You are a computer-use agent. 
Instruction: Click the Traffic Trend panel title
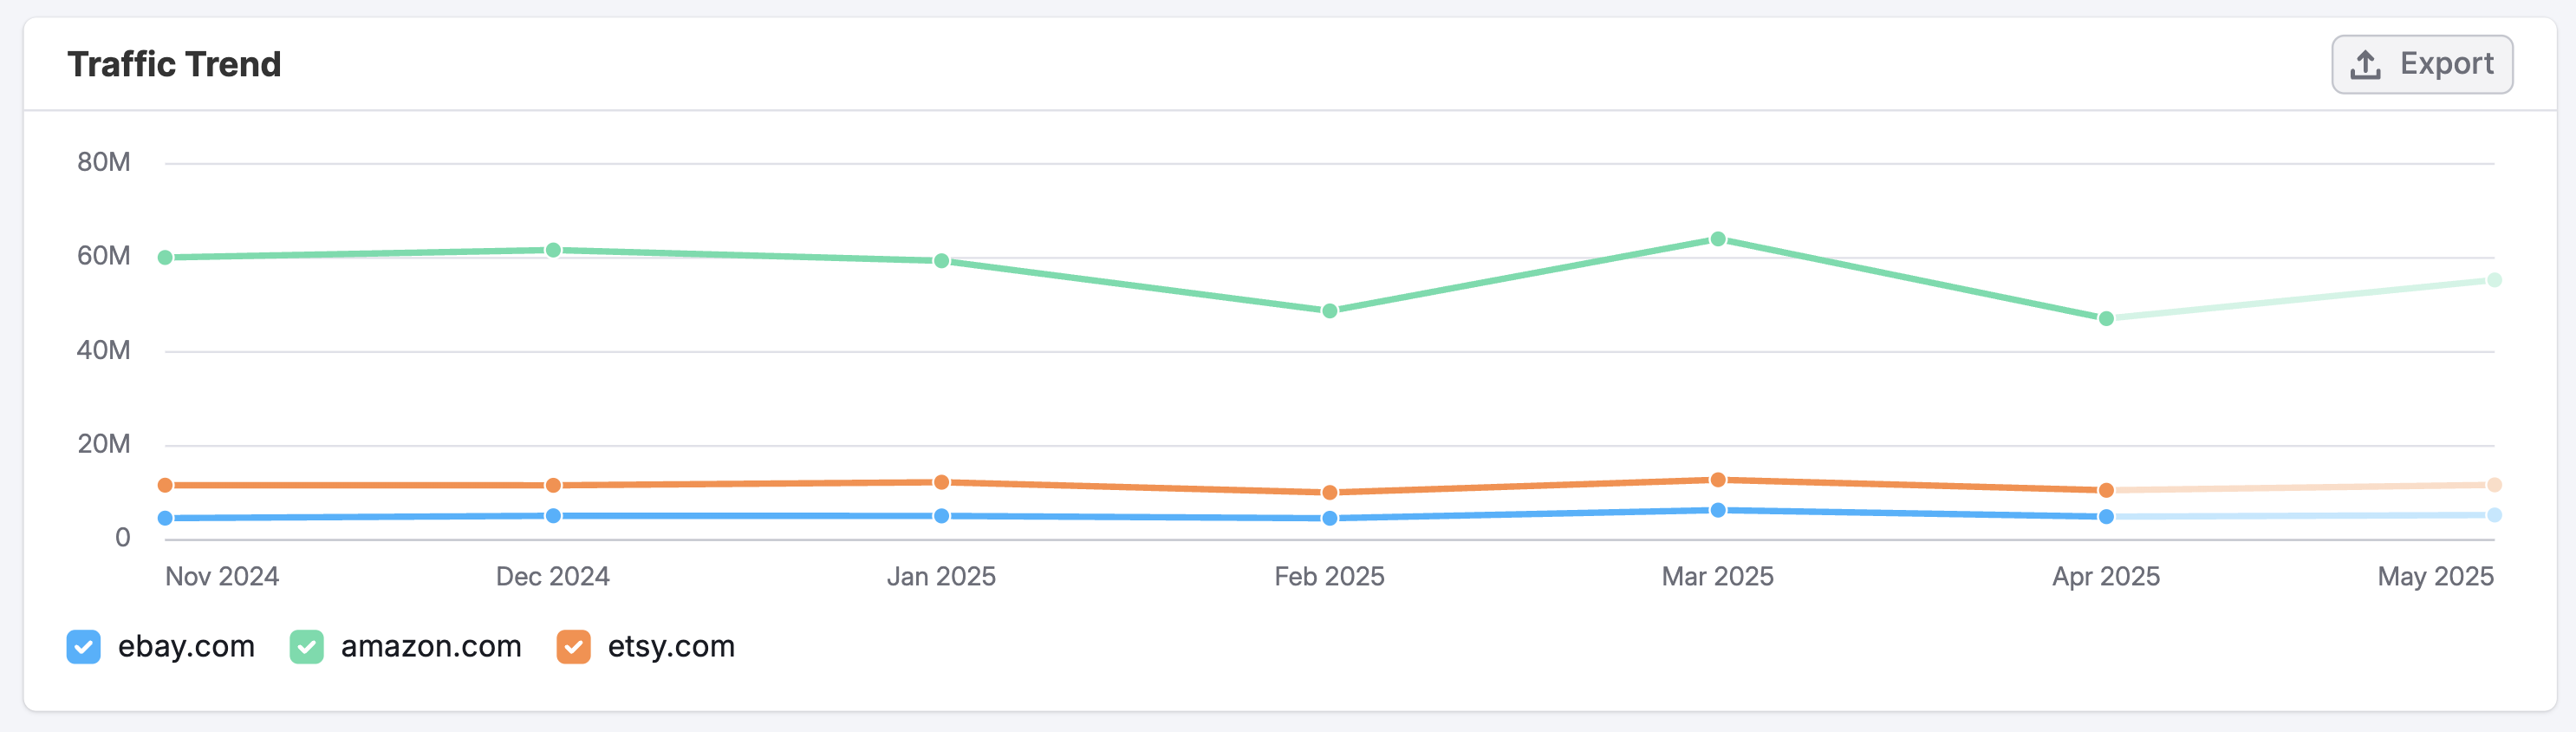pos(174,63)
